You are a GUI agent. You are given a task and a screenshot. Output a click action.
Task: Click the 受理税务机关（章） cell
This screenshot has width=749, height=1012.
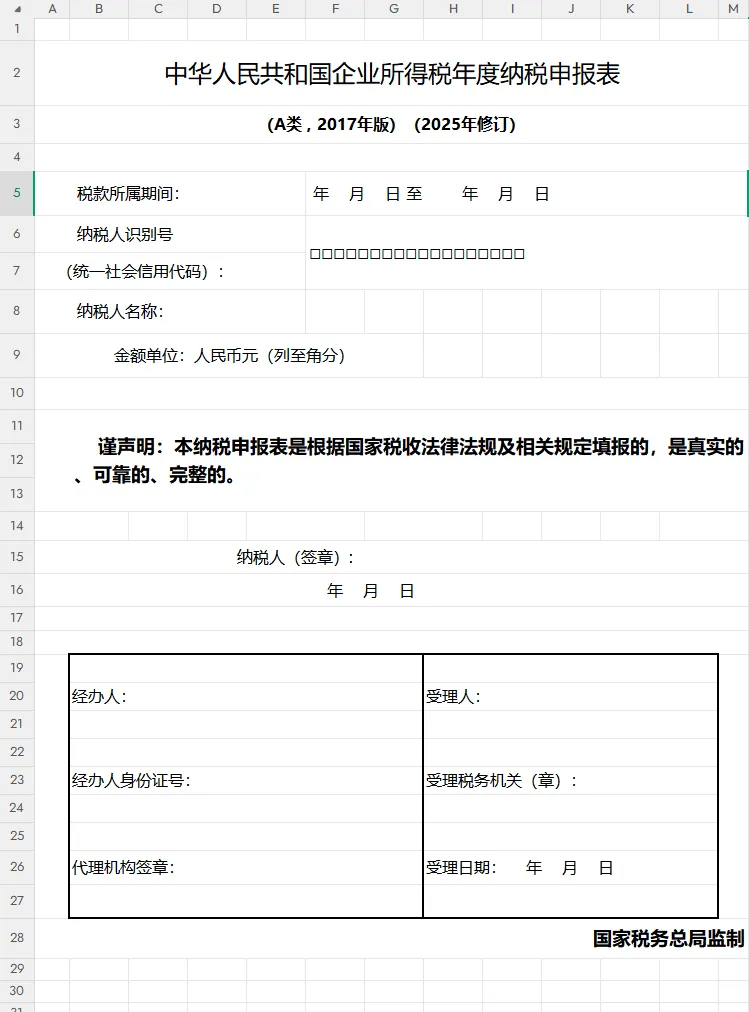click(570, 780)
